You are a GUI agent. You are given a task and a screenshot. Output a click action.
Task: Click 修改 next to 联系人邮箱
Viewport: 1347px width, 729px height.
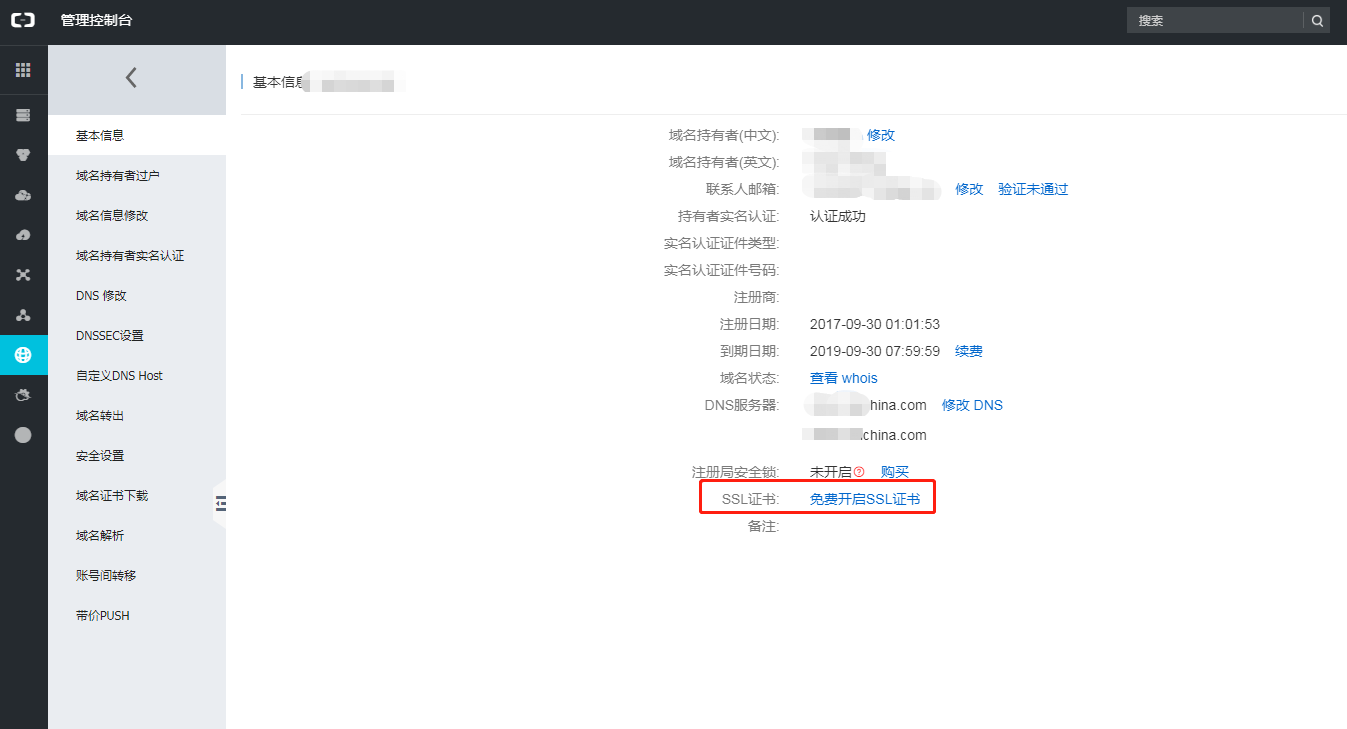coord(969,189)
